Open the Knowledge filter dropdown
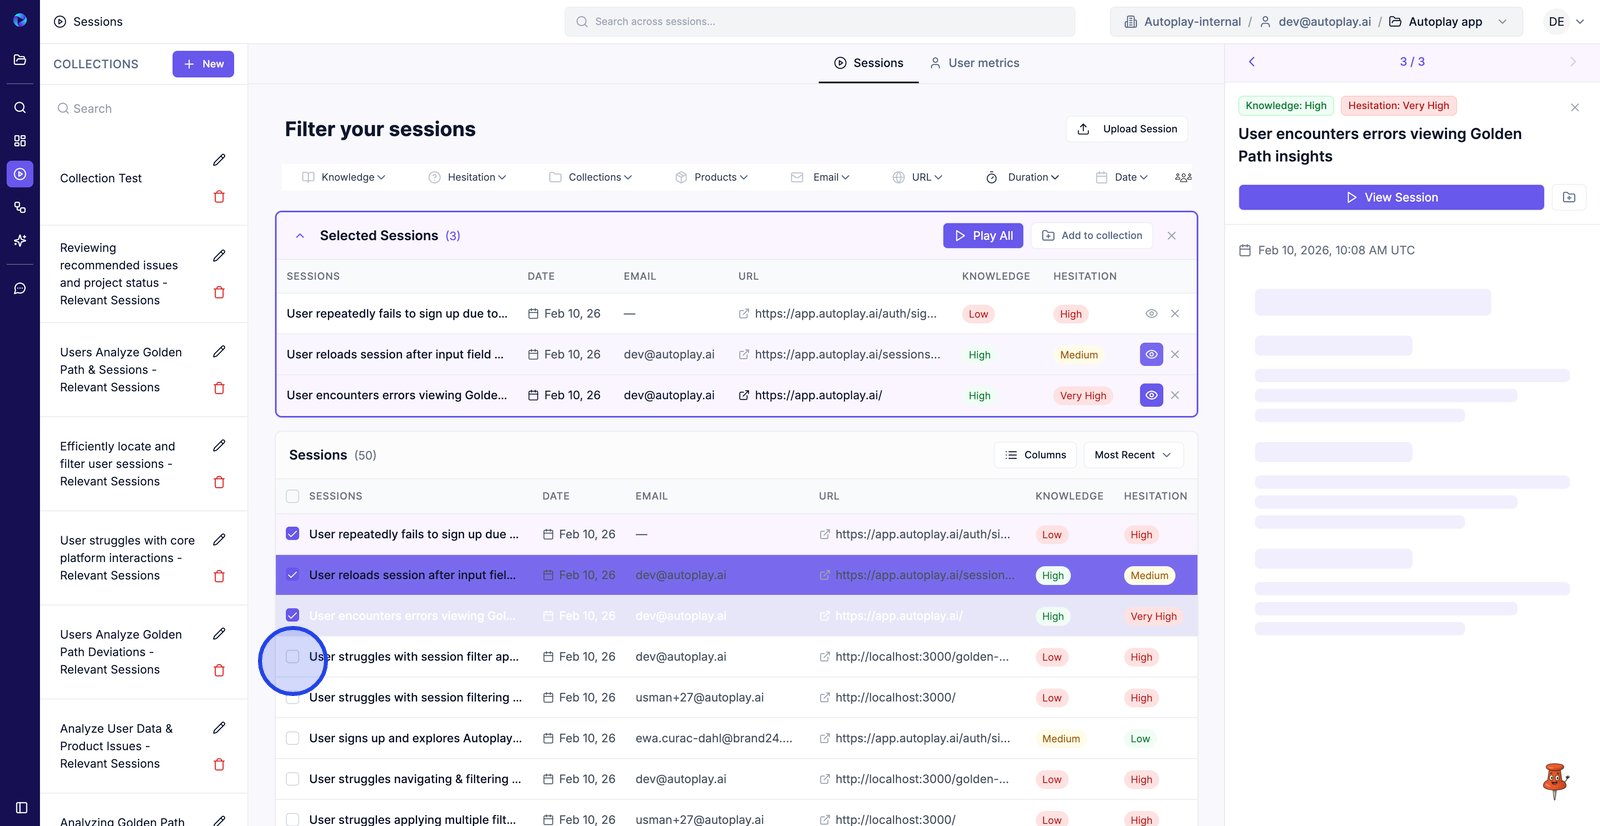 (344, 177)
